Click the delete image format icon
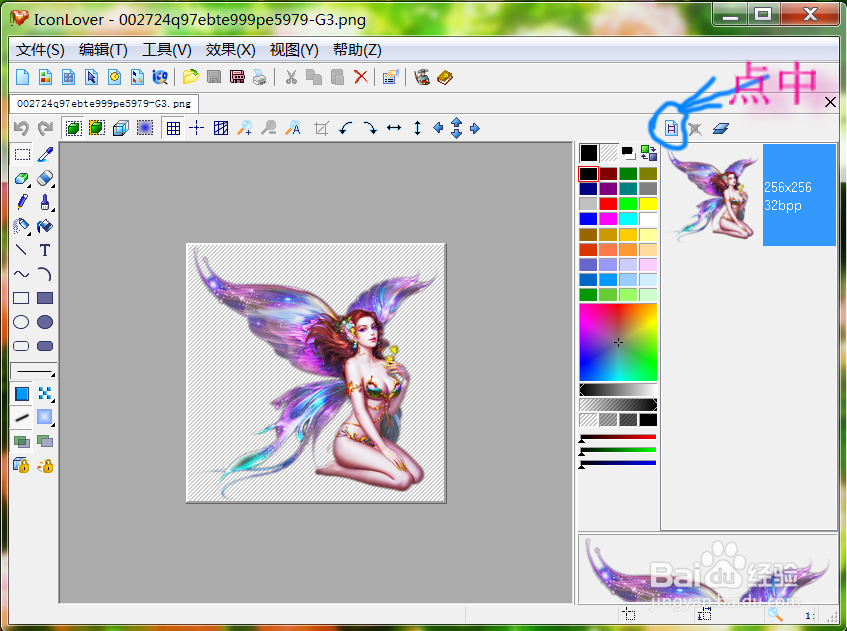 [x=695, y=129]
